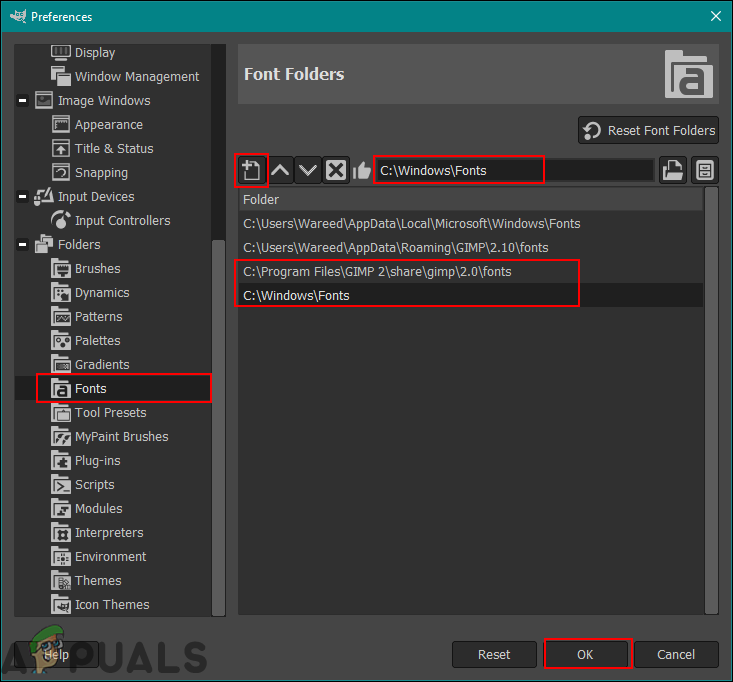Screen dimensions: 733x682
Task: Select the Program Files\GIMP 2 fonts row
Action: [470, 272]
